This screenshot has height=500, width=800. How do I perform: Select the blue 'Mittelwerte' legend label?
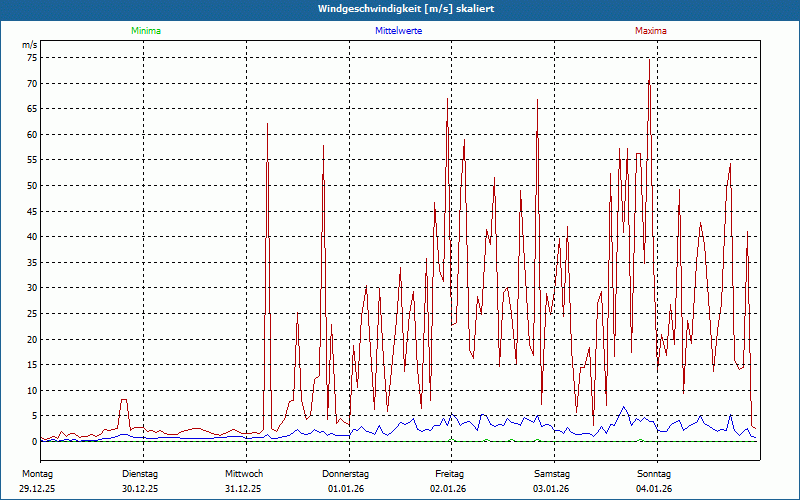398,31
